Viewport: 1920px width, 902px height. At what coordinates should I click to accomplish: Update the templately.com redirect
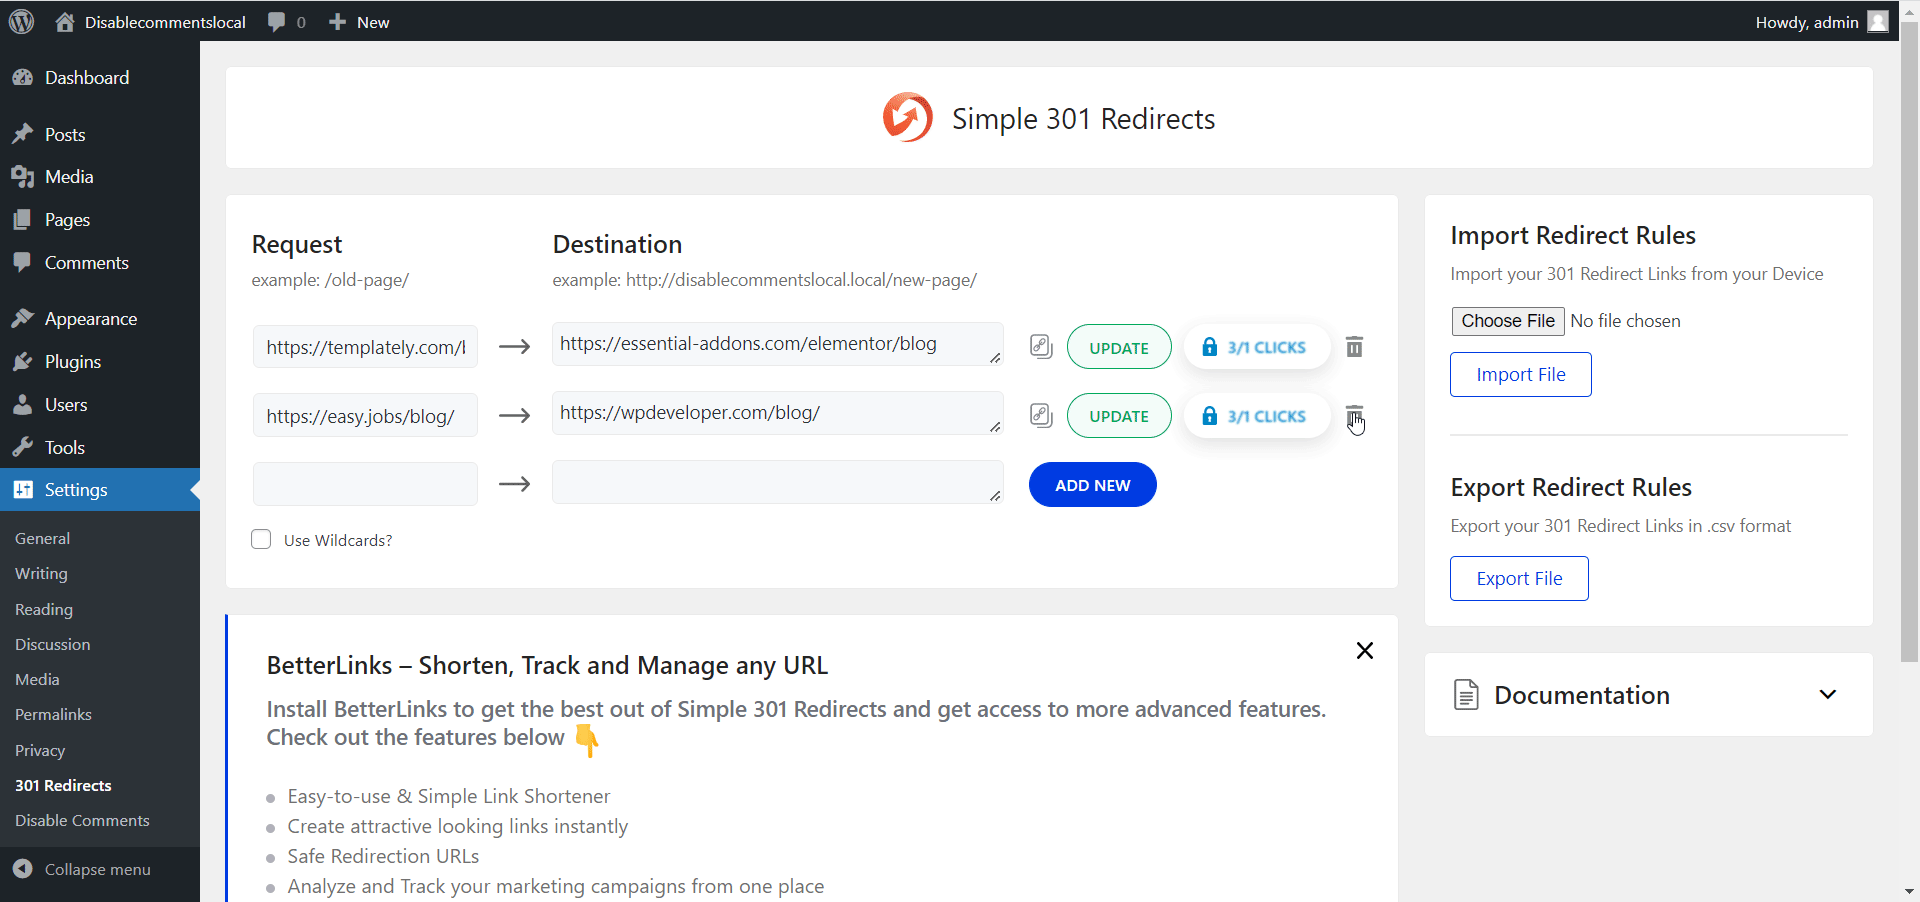[1119, 347]
